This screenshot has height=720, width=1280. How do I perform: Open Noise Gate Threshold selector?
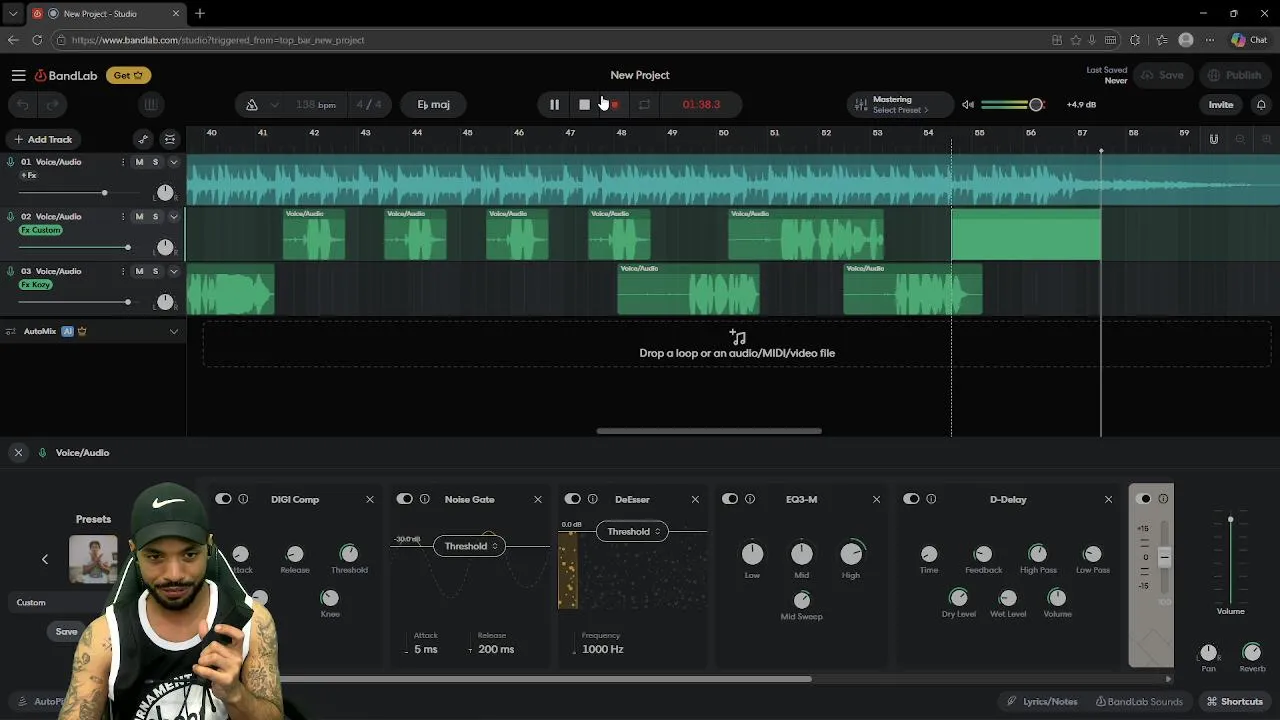click(x=470, y=546)
